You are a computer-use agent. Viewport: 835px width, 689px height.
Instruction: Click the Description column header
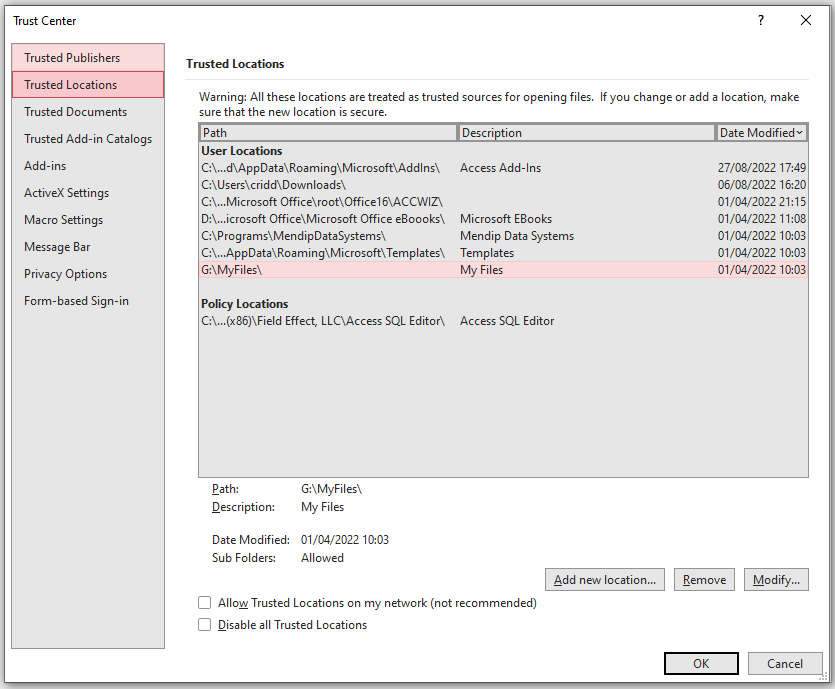point(586,133)
